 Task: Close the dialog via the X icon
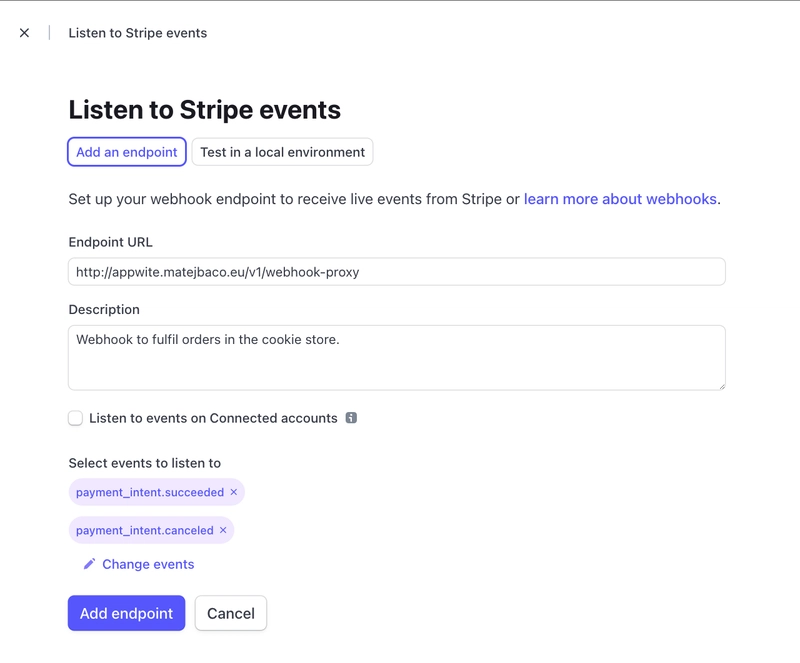24,33
